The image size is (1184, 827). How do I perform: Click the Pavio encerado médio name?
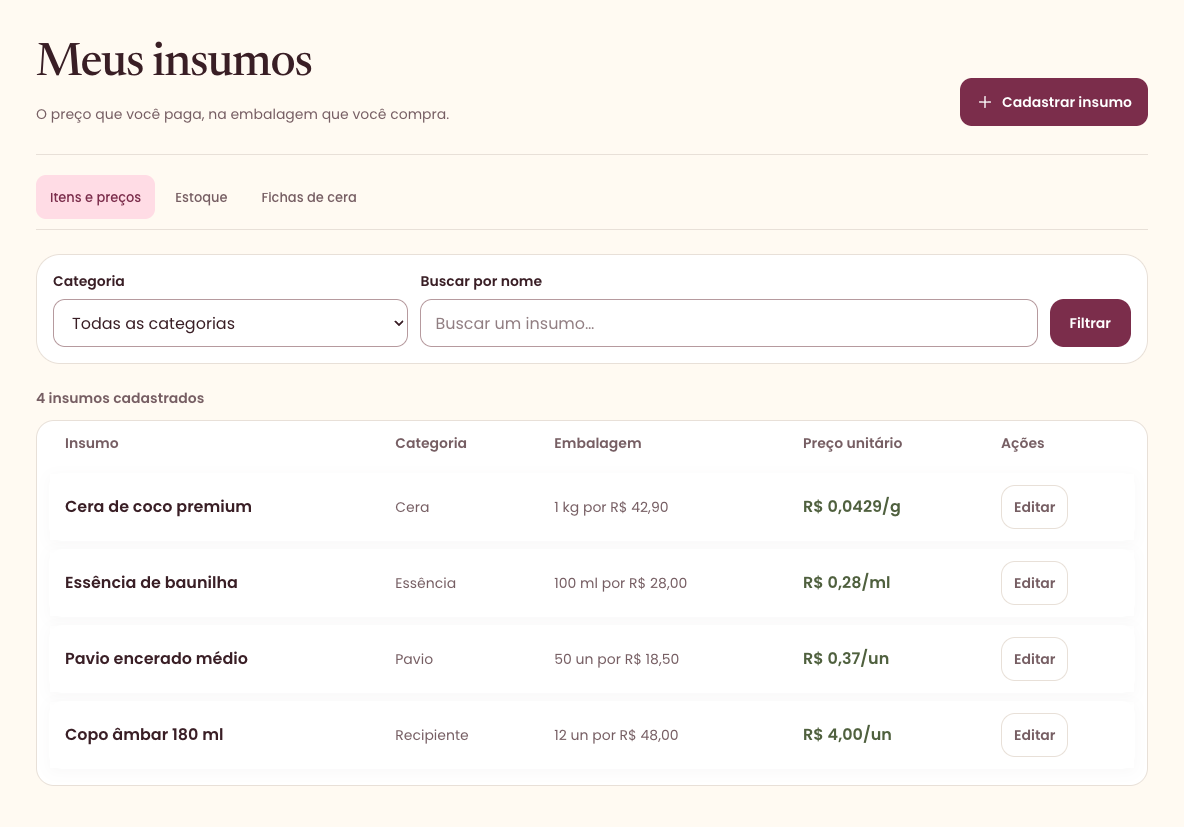point(156,659)
